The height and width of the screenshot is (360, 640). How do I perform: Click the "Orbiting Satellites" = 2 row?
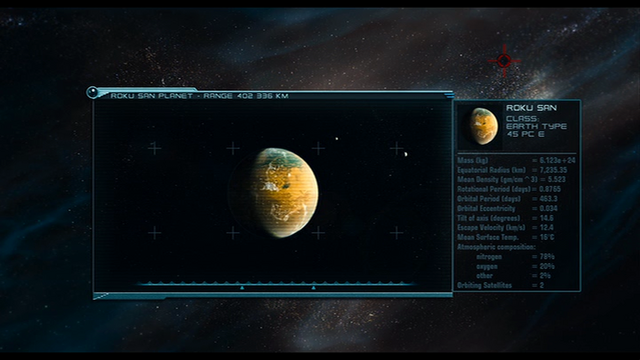(x=501, y=285)
